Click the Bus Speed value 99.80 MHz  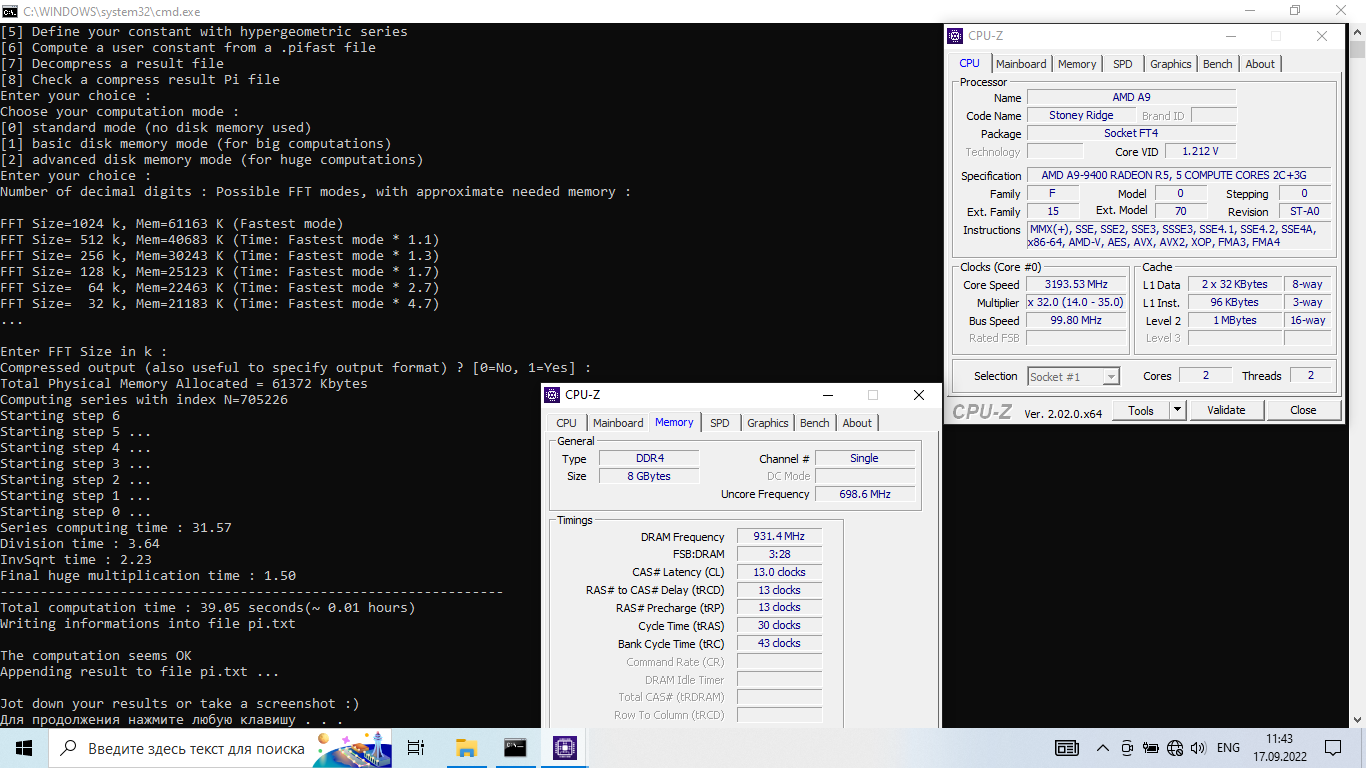[x=1076, y=321]
